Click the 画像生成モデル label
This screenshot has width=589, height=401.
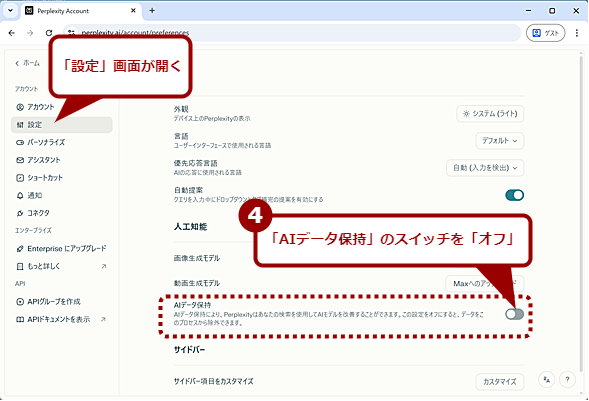[196, 258]
